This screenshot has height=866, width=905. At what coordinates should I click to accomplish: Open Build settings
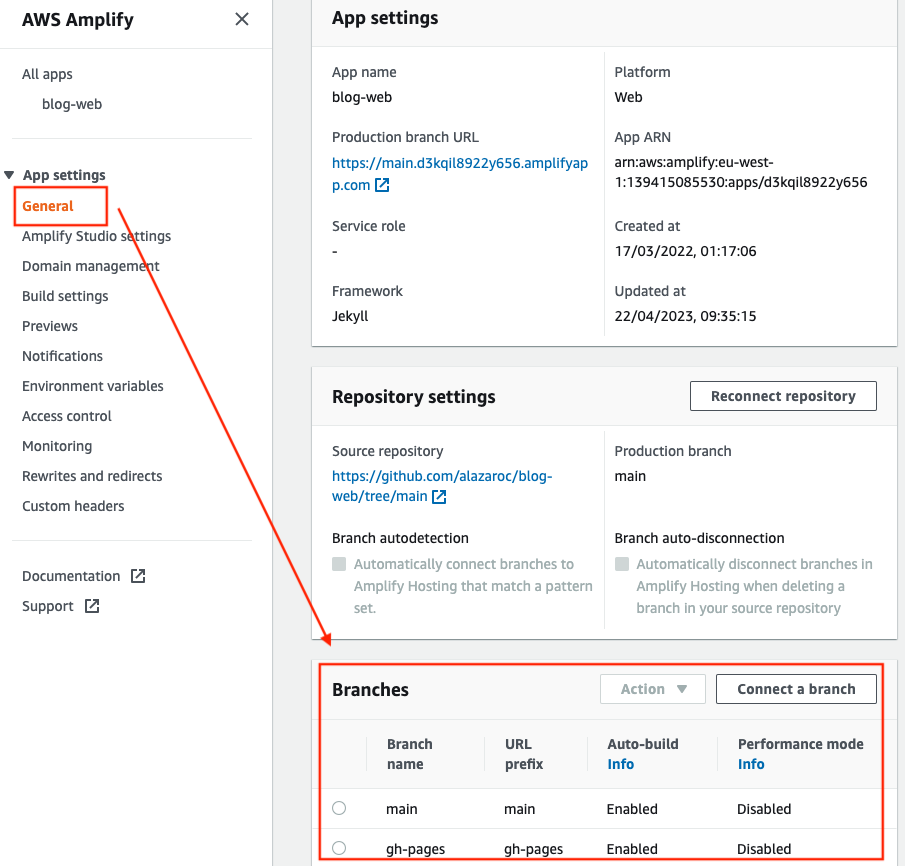tap(65, 296)
